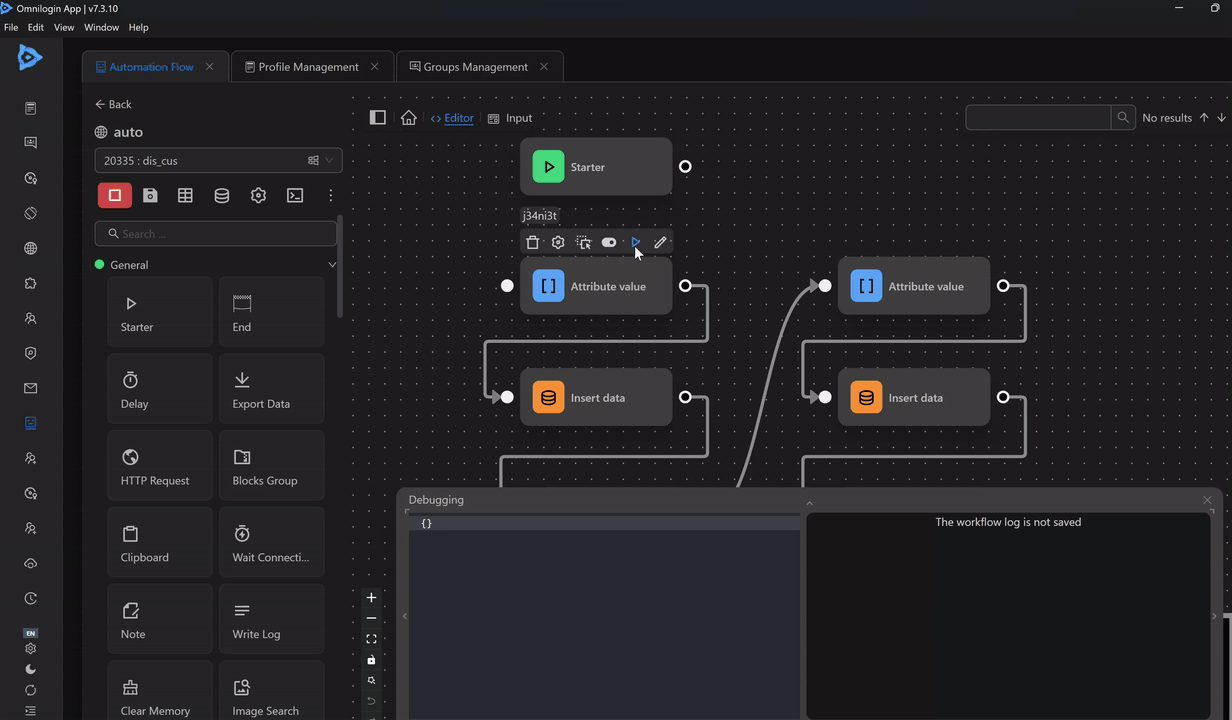
Task: Run the selected block with play icon
Action: click(635, 242)
